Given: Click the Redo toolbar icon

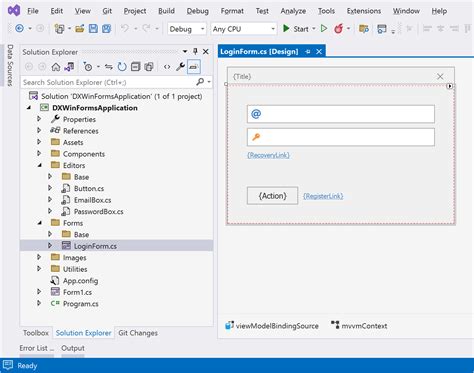Looking at the screenshot, I should click(147, 29).
